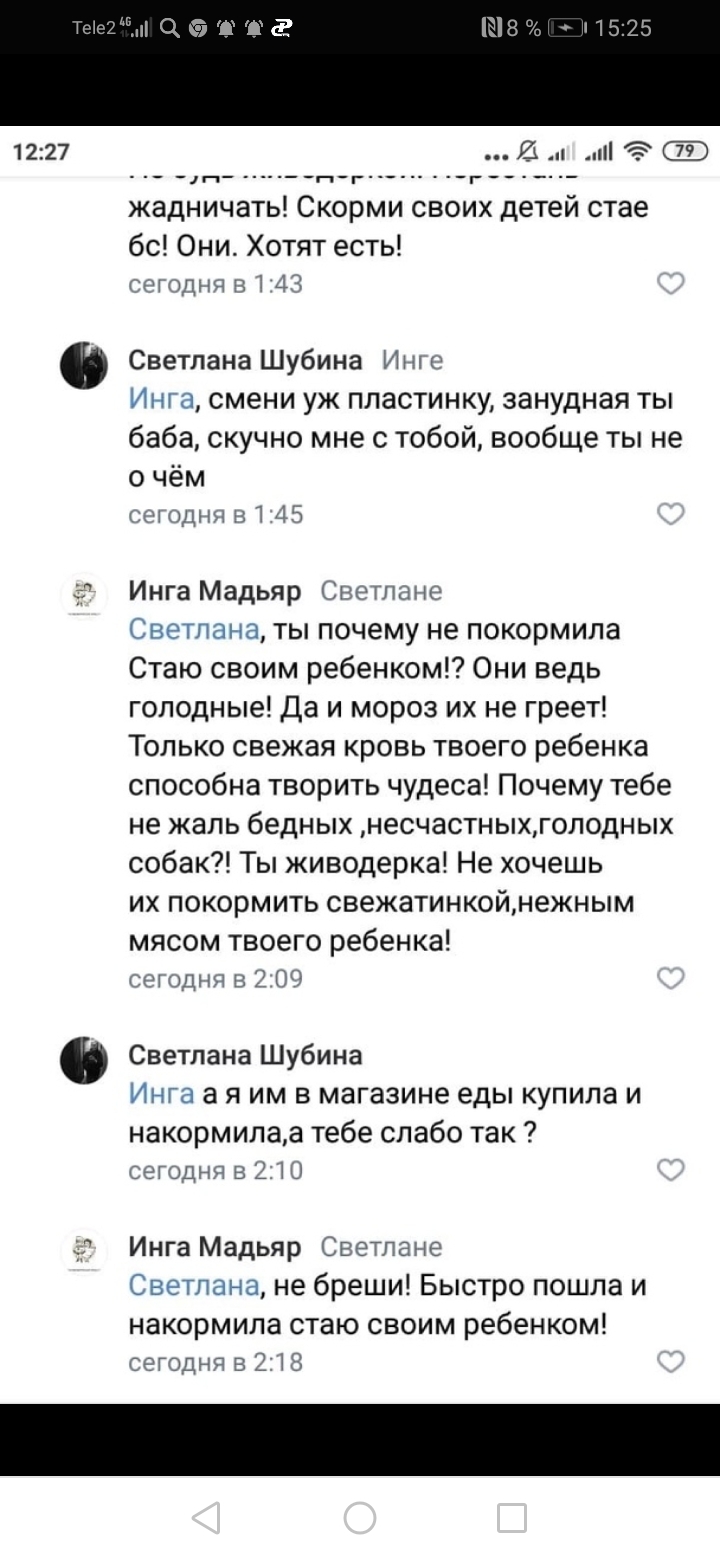720x1560 pixels.
Task: Tap the Android back navigation button
Action: (x=206, y=1518)
